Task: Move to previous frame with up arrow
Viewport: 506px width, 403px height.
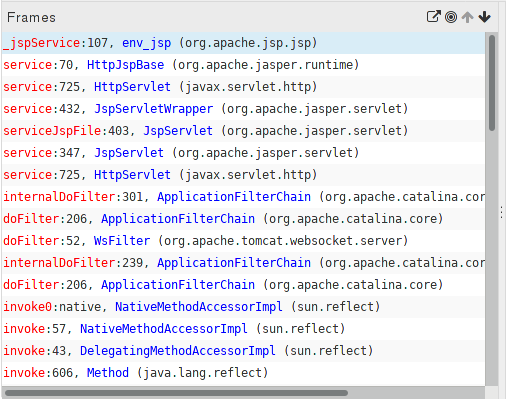Action: [x=468, y=17]
